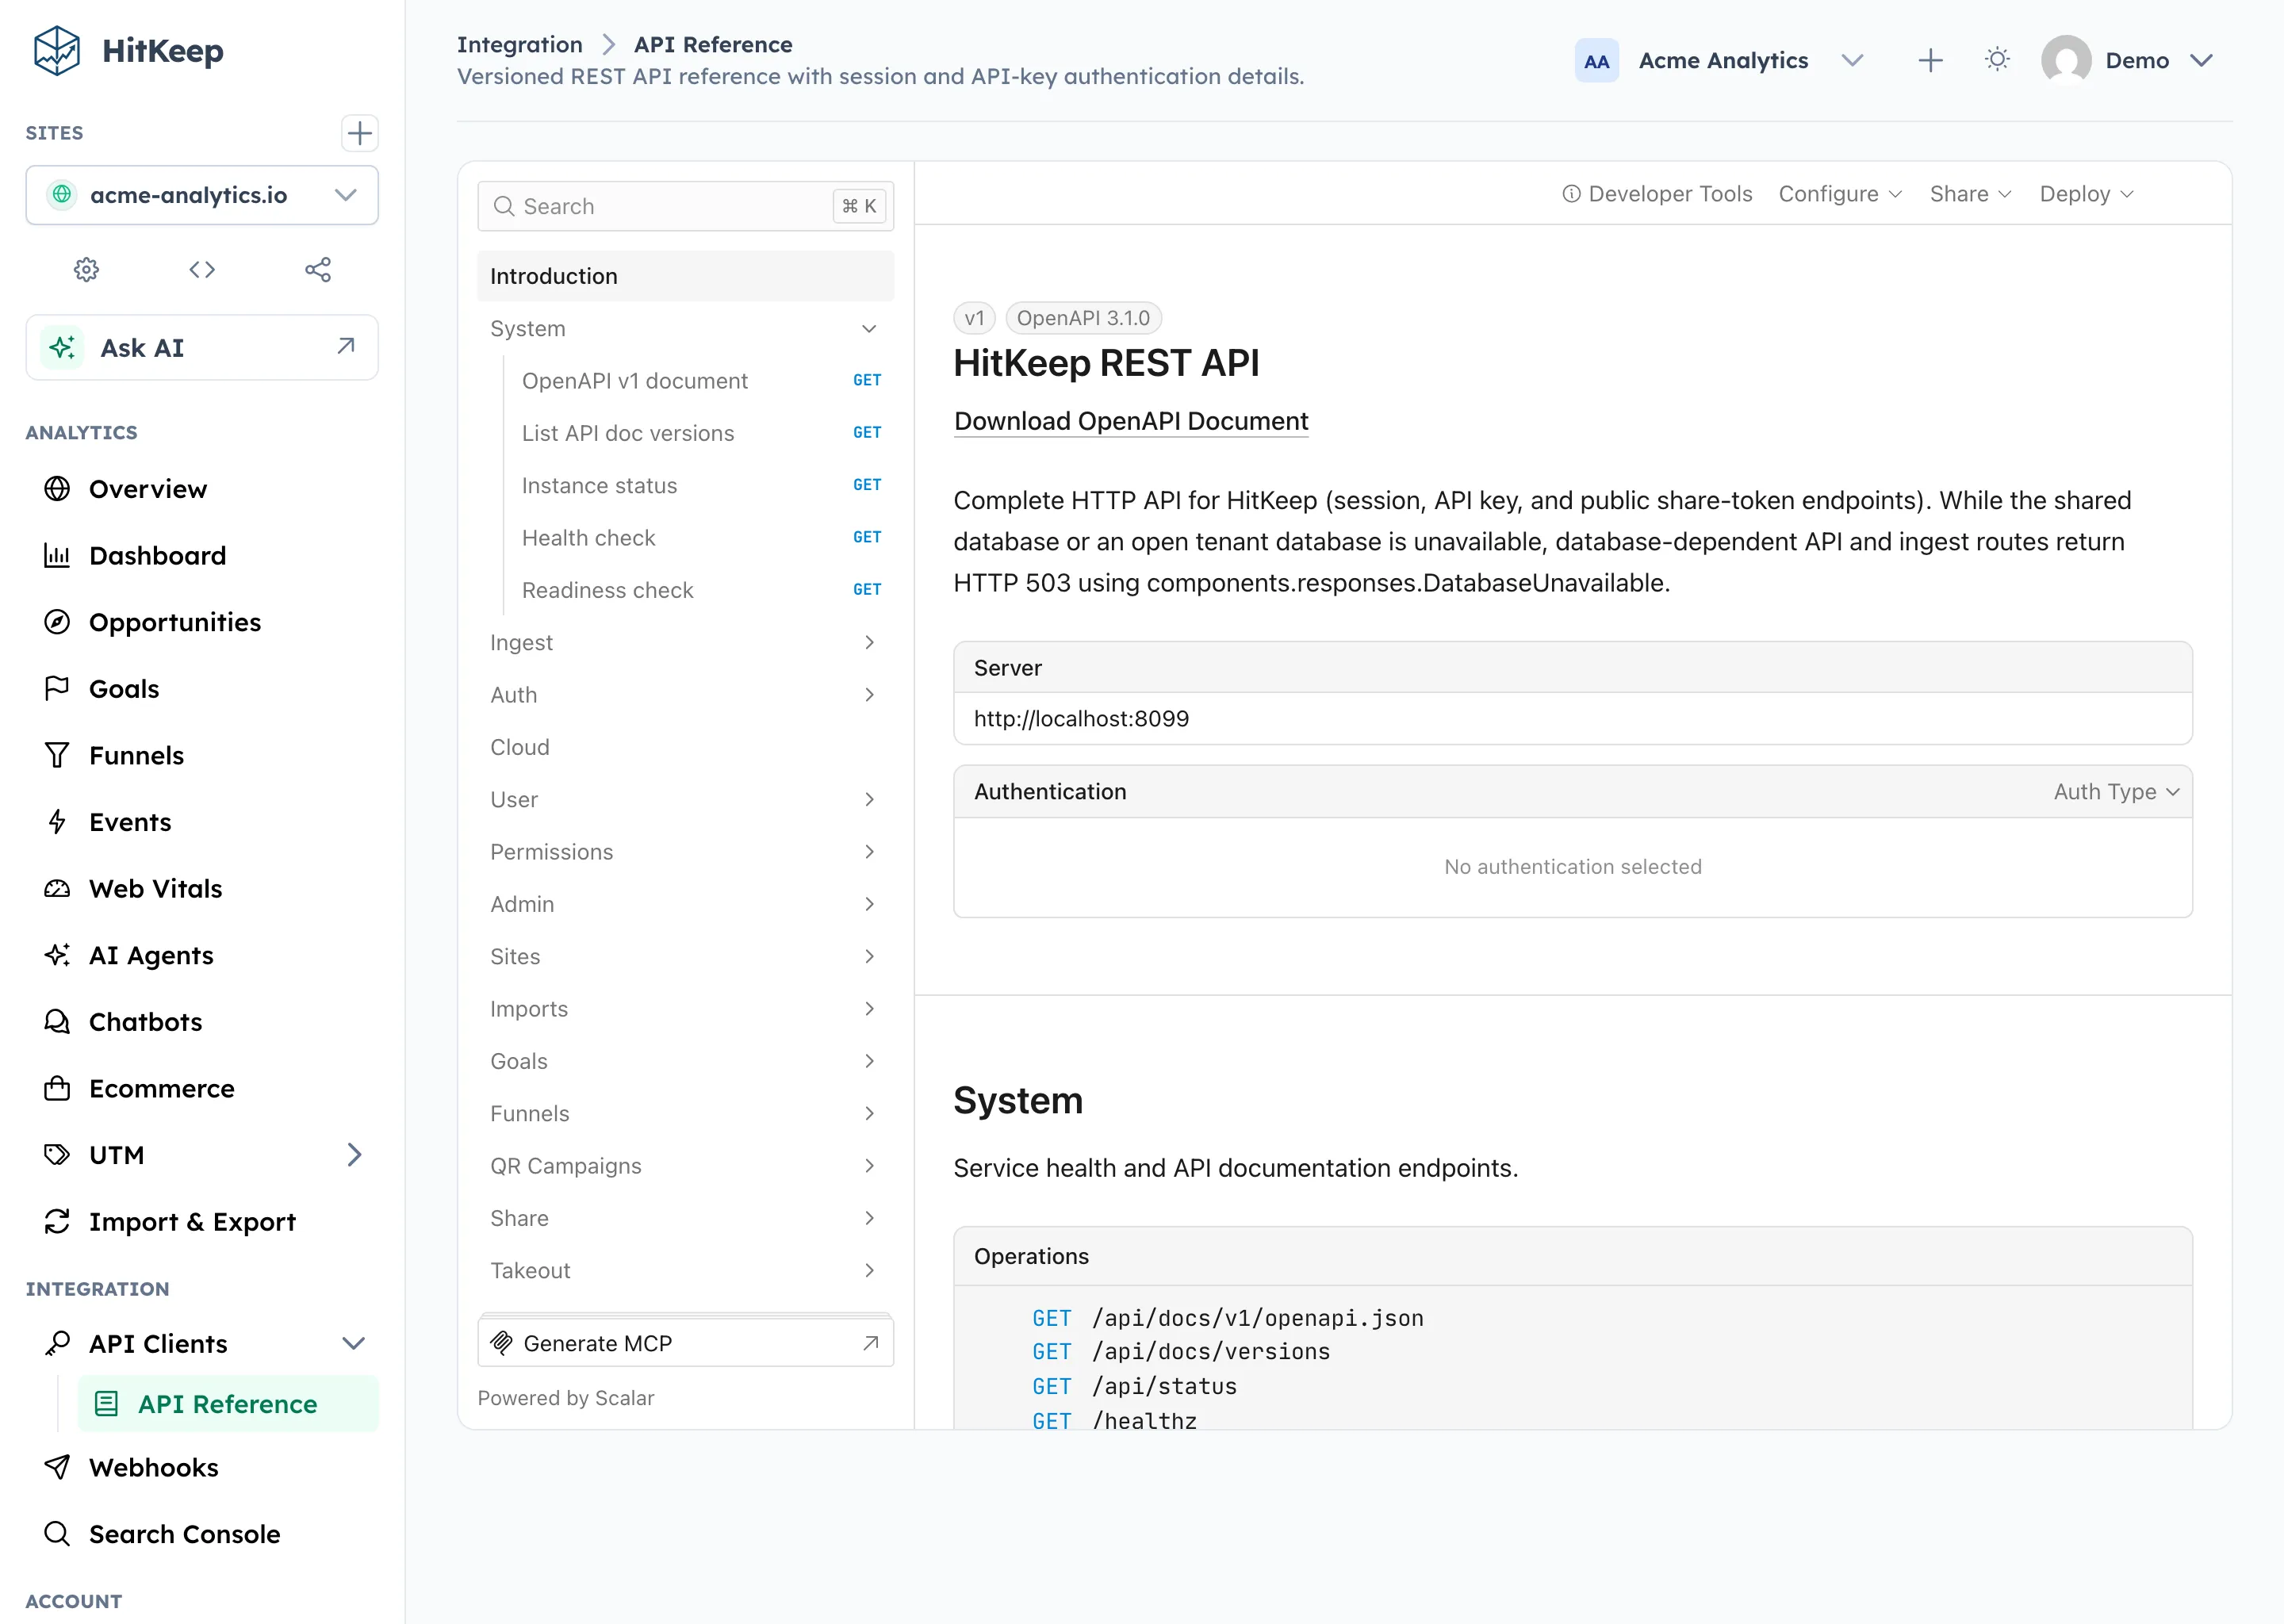Click the AI Agents sparkle icon

(x=57, y=955)
